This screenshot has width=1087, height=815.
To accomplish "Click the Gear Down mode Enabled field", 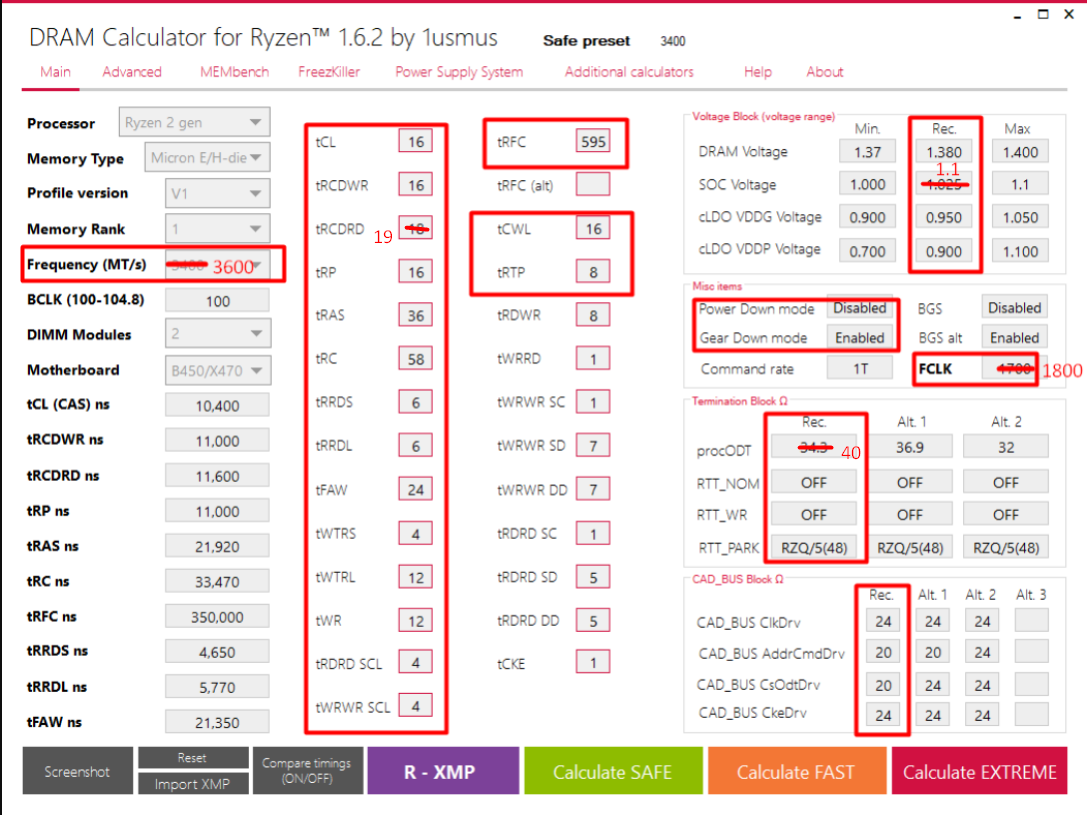I will point(860,338).
